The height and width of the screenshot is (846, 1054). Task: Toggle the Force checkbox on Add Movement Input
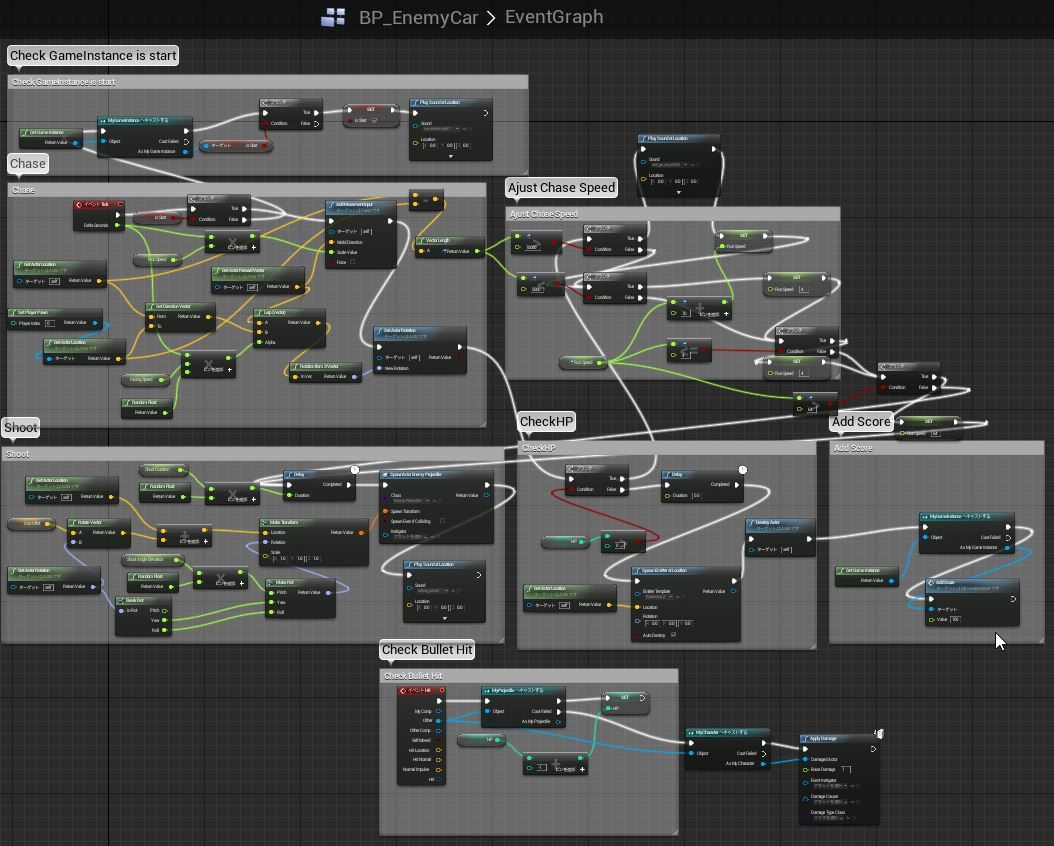click(x=353, y=262)
